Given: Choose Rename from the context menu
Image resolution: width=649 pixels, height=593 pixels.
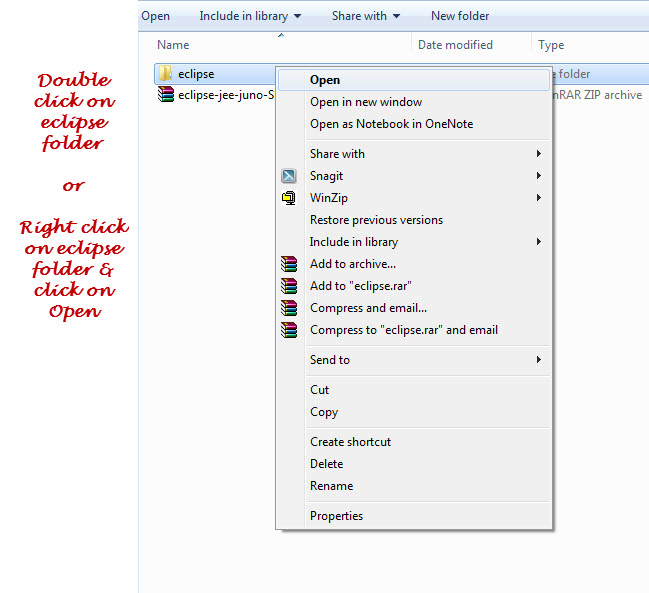Looking at the screenshot, I should point(414,485).
